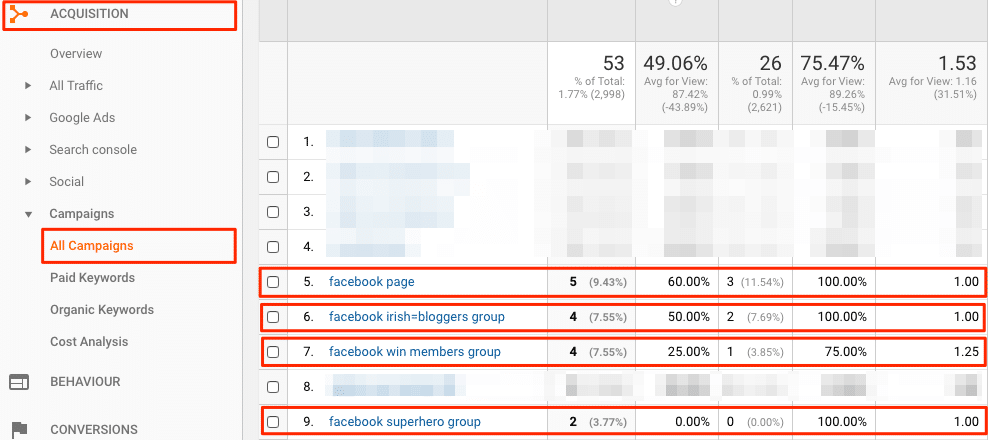Tick checkbox for facebook page row
The height and width of the screenshot is (440, 988).
pyautogui.click(x=273, y=283)
